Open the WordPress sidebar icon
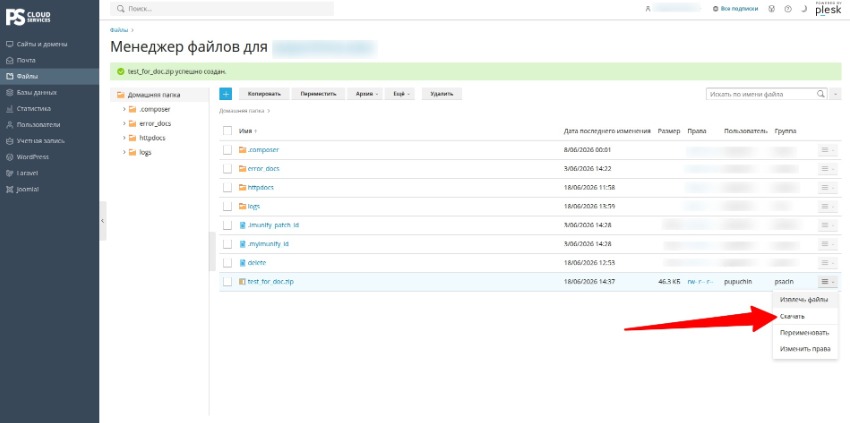Viewport: 850px width, 423px height. click(9, 157)
